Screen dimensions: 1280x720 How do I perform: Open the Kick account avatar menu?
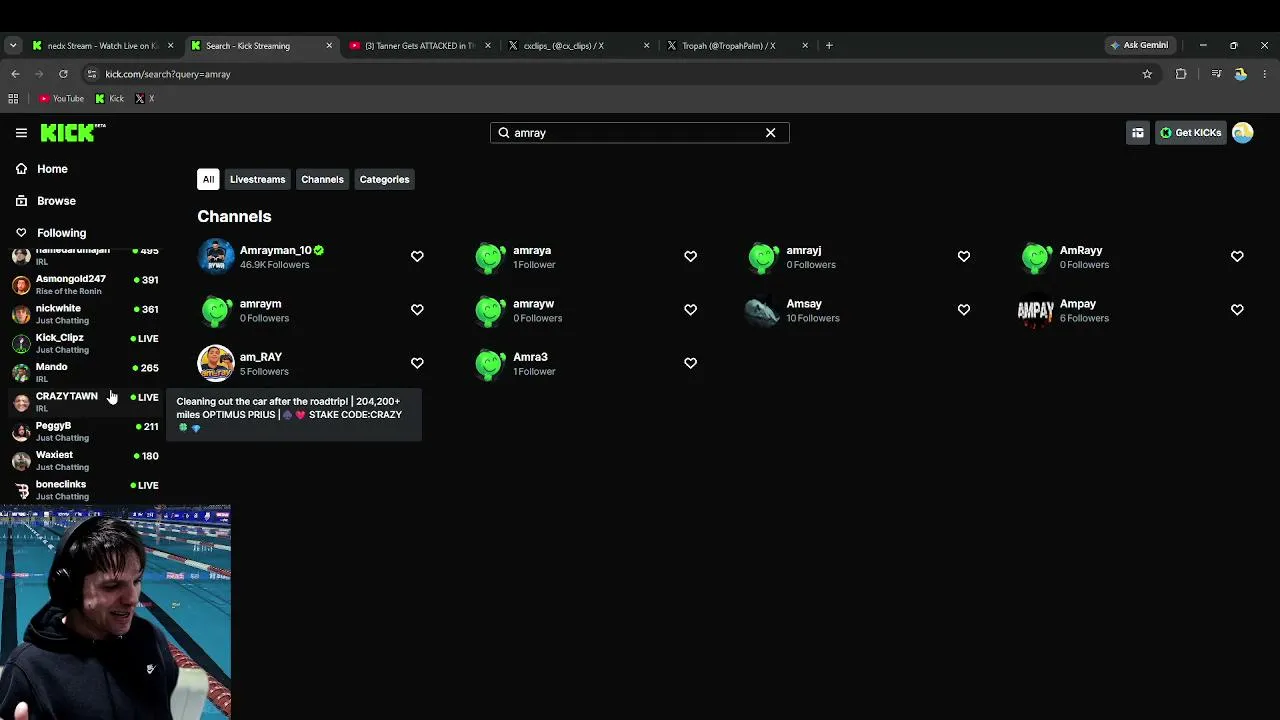point(1243,133)
